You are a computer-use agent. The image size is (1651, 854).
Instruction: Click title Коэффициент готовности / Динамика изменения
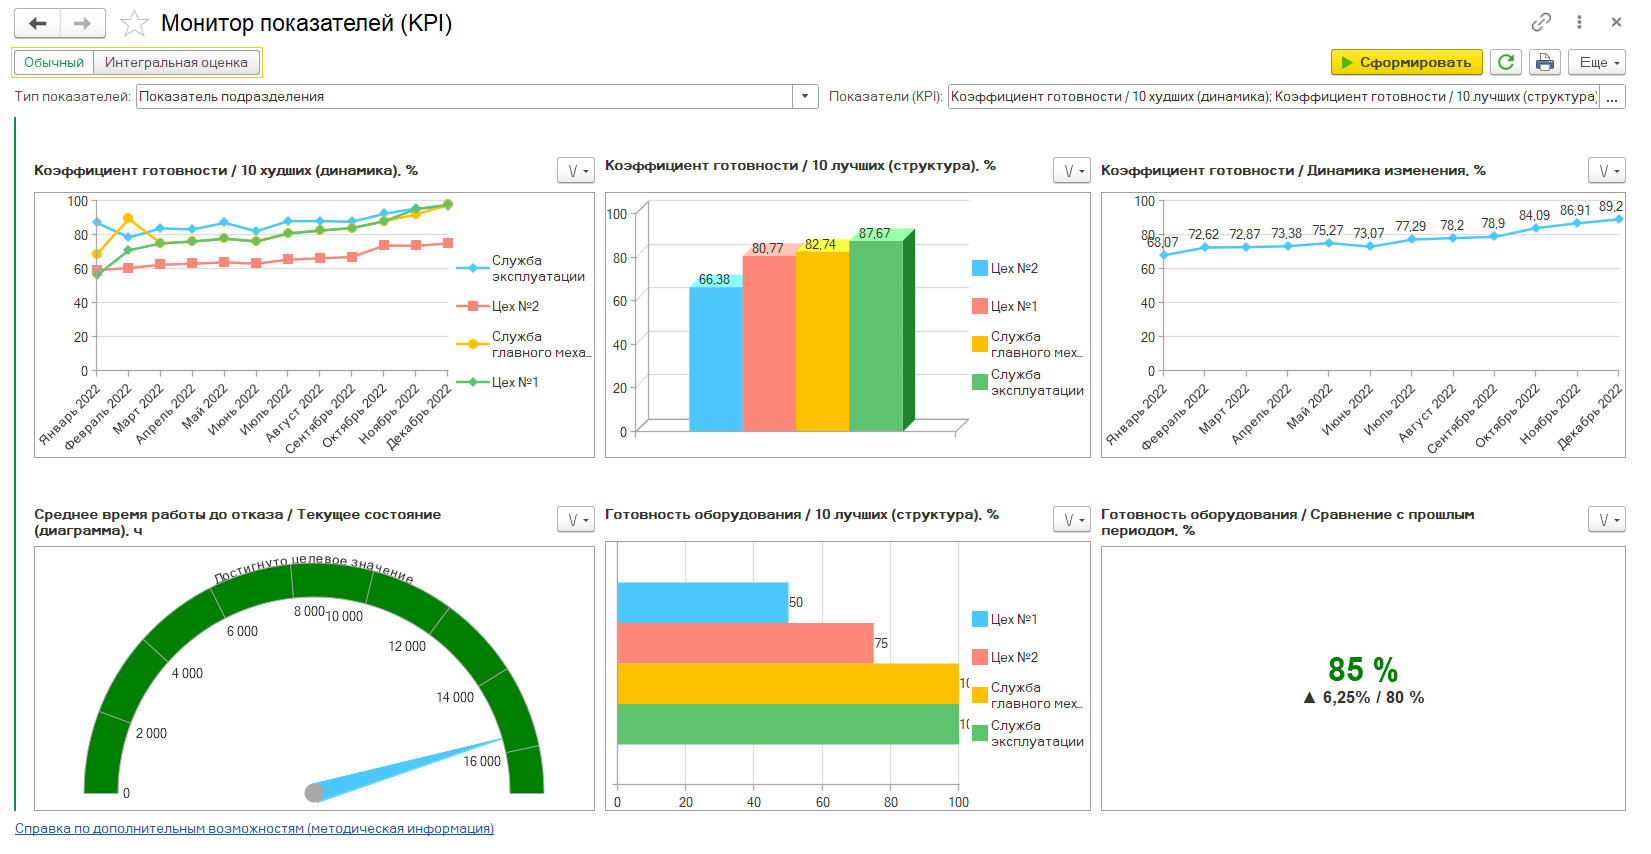click(1293, 171)
